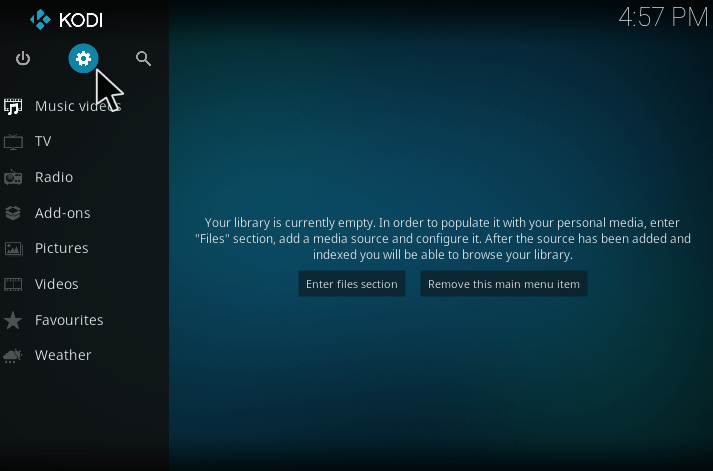Viewport: 713px width, 471px height.
Task: Click the 4:57 PM clock
Action: tap(663, 17)
